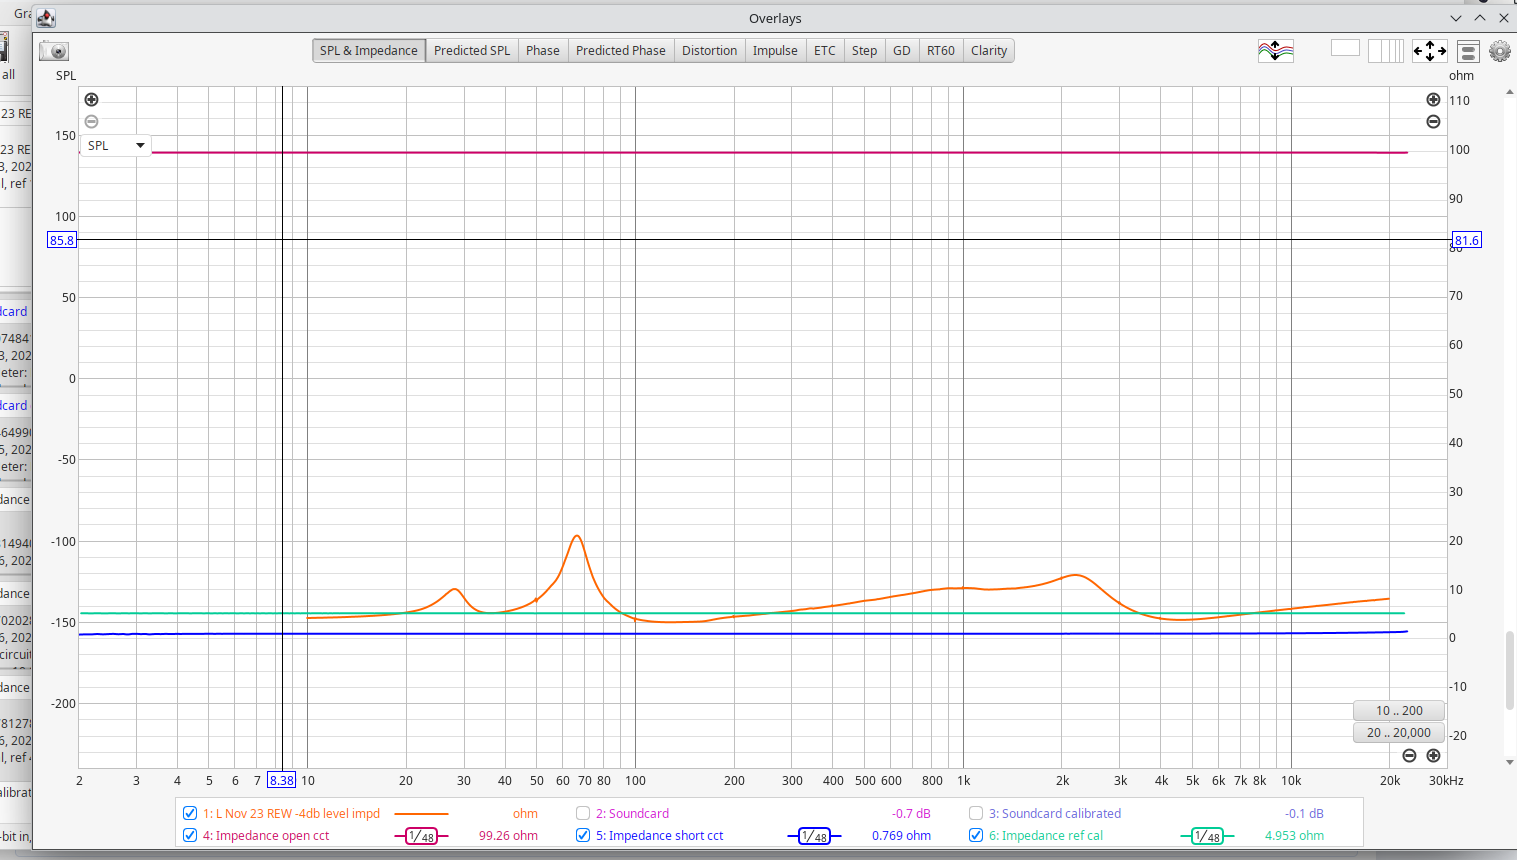Click the move/fit graph arrows icon
This screenshot has width=1517, height=860.
pyautogui.click(x=1429, y=51)
